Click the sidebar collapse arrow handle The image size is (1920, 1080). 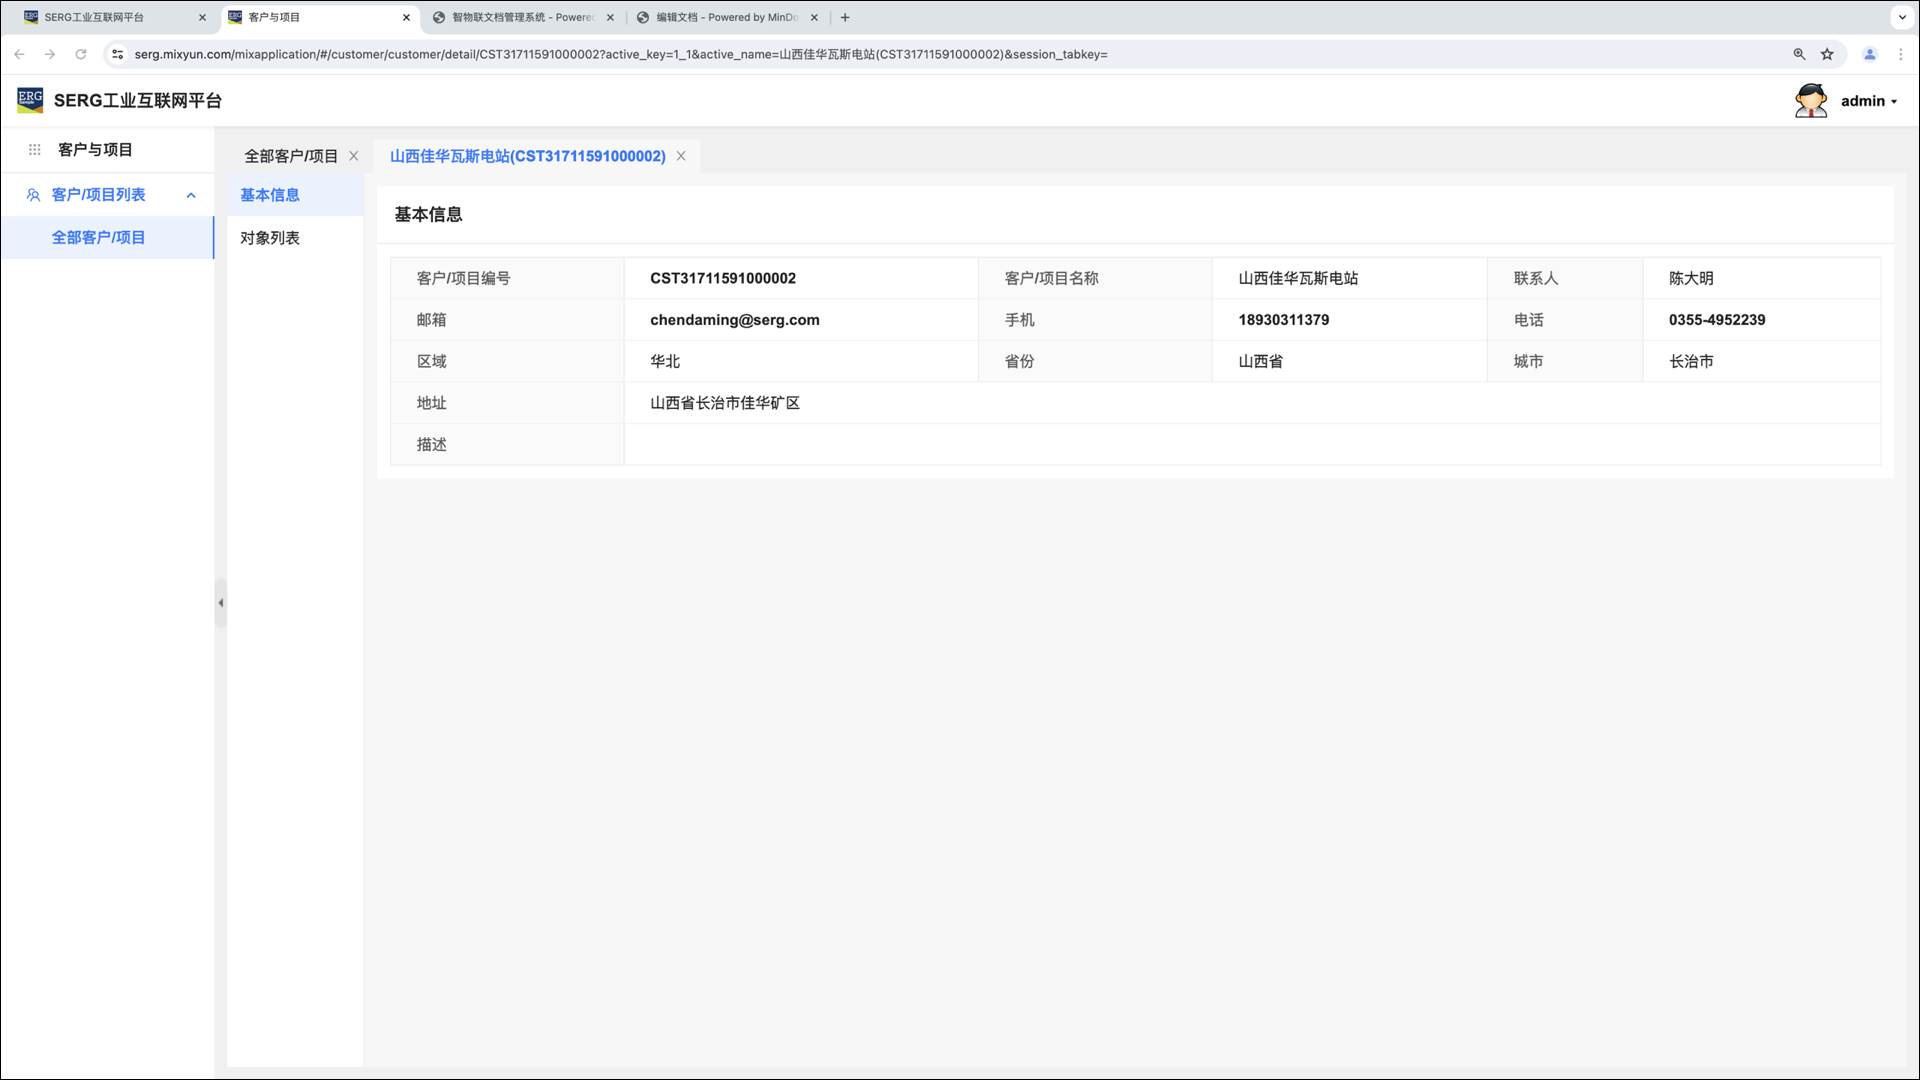click(x=220, y=603)
